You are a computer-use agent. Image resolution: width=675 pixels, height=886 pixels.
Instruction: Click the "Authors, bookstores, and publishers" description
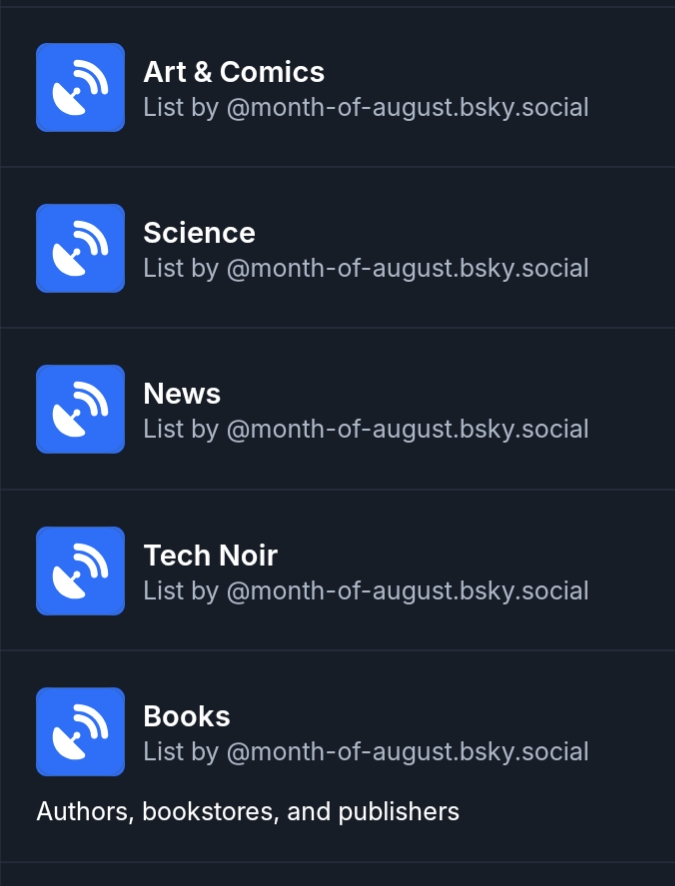point(248,811)
